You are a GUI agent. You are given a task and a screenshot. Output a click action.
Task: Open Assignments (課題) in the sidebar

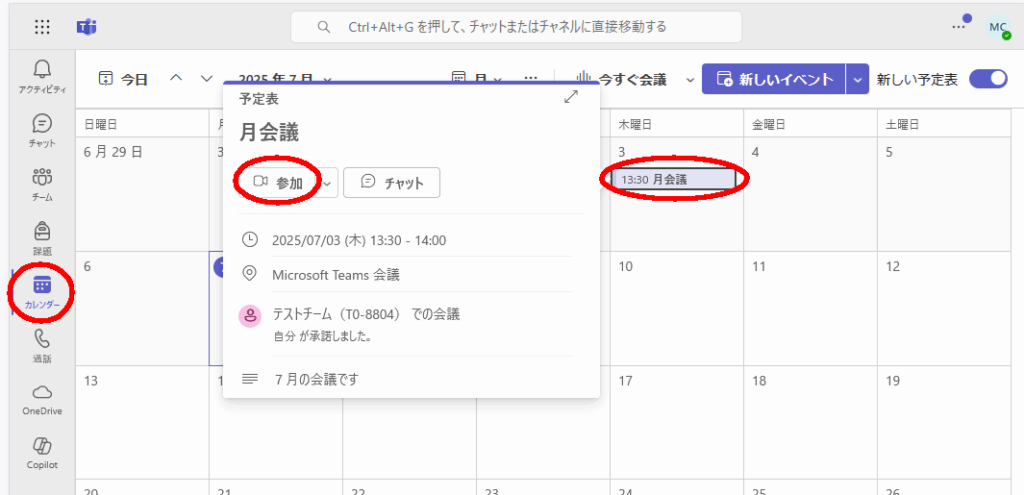(x=42, y=238)
